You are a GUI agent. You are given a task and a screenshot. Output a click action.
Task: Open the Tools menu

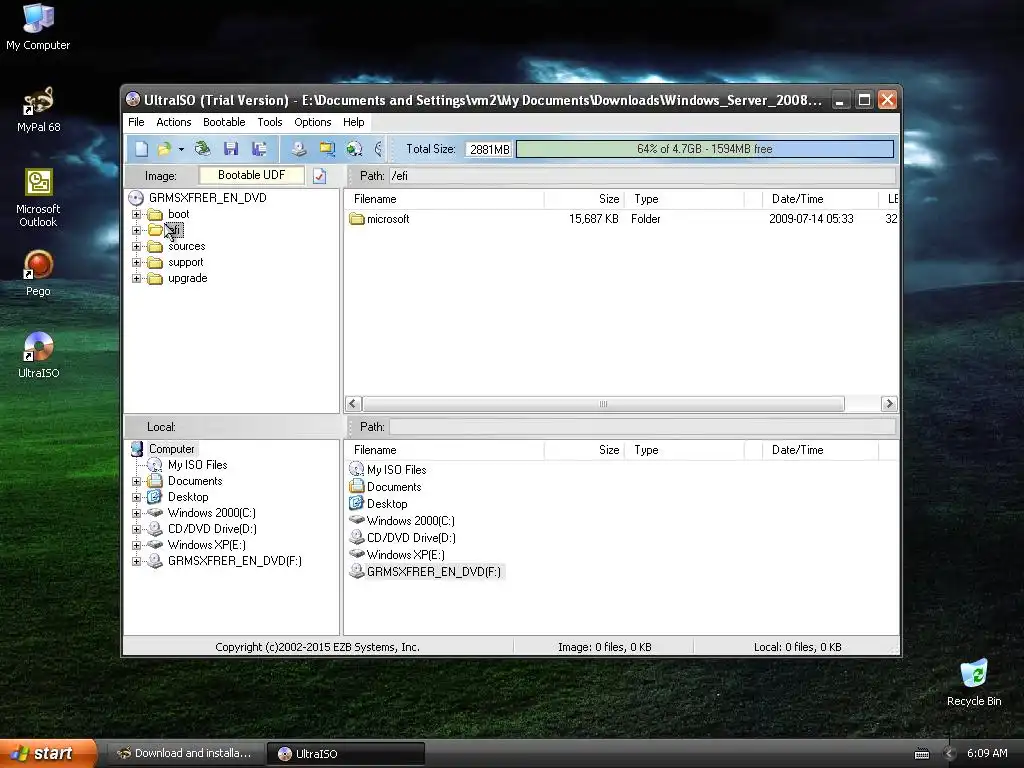(x=270, y=122)
